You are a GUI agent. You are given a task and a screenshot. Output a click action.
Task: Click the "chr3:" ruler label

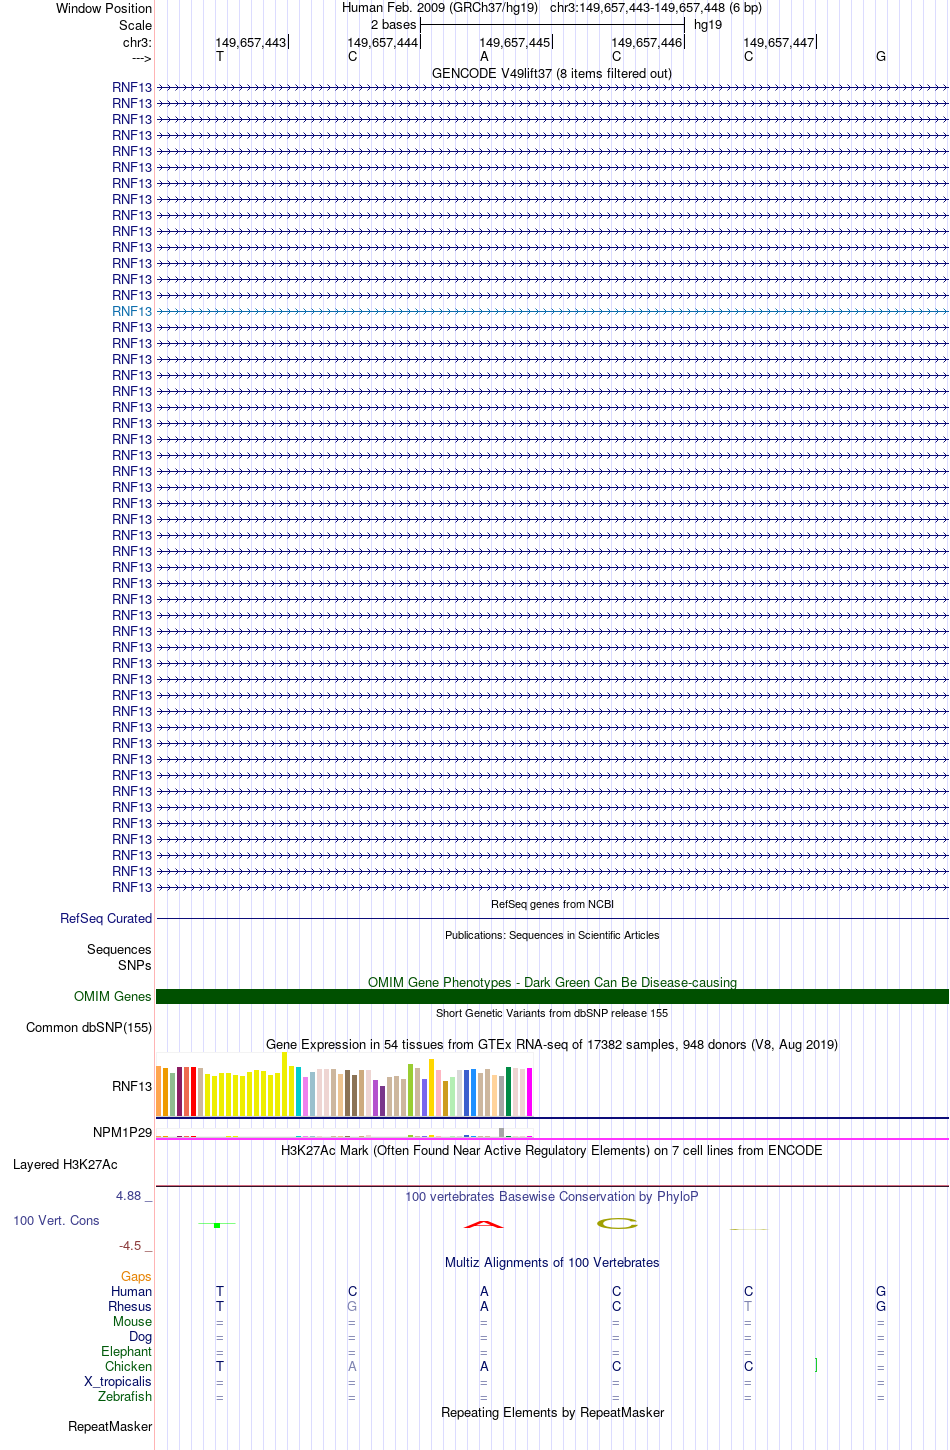(137, 43)
